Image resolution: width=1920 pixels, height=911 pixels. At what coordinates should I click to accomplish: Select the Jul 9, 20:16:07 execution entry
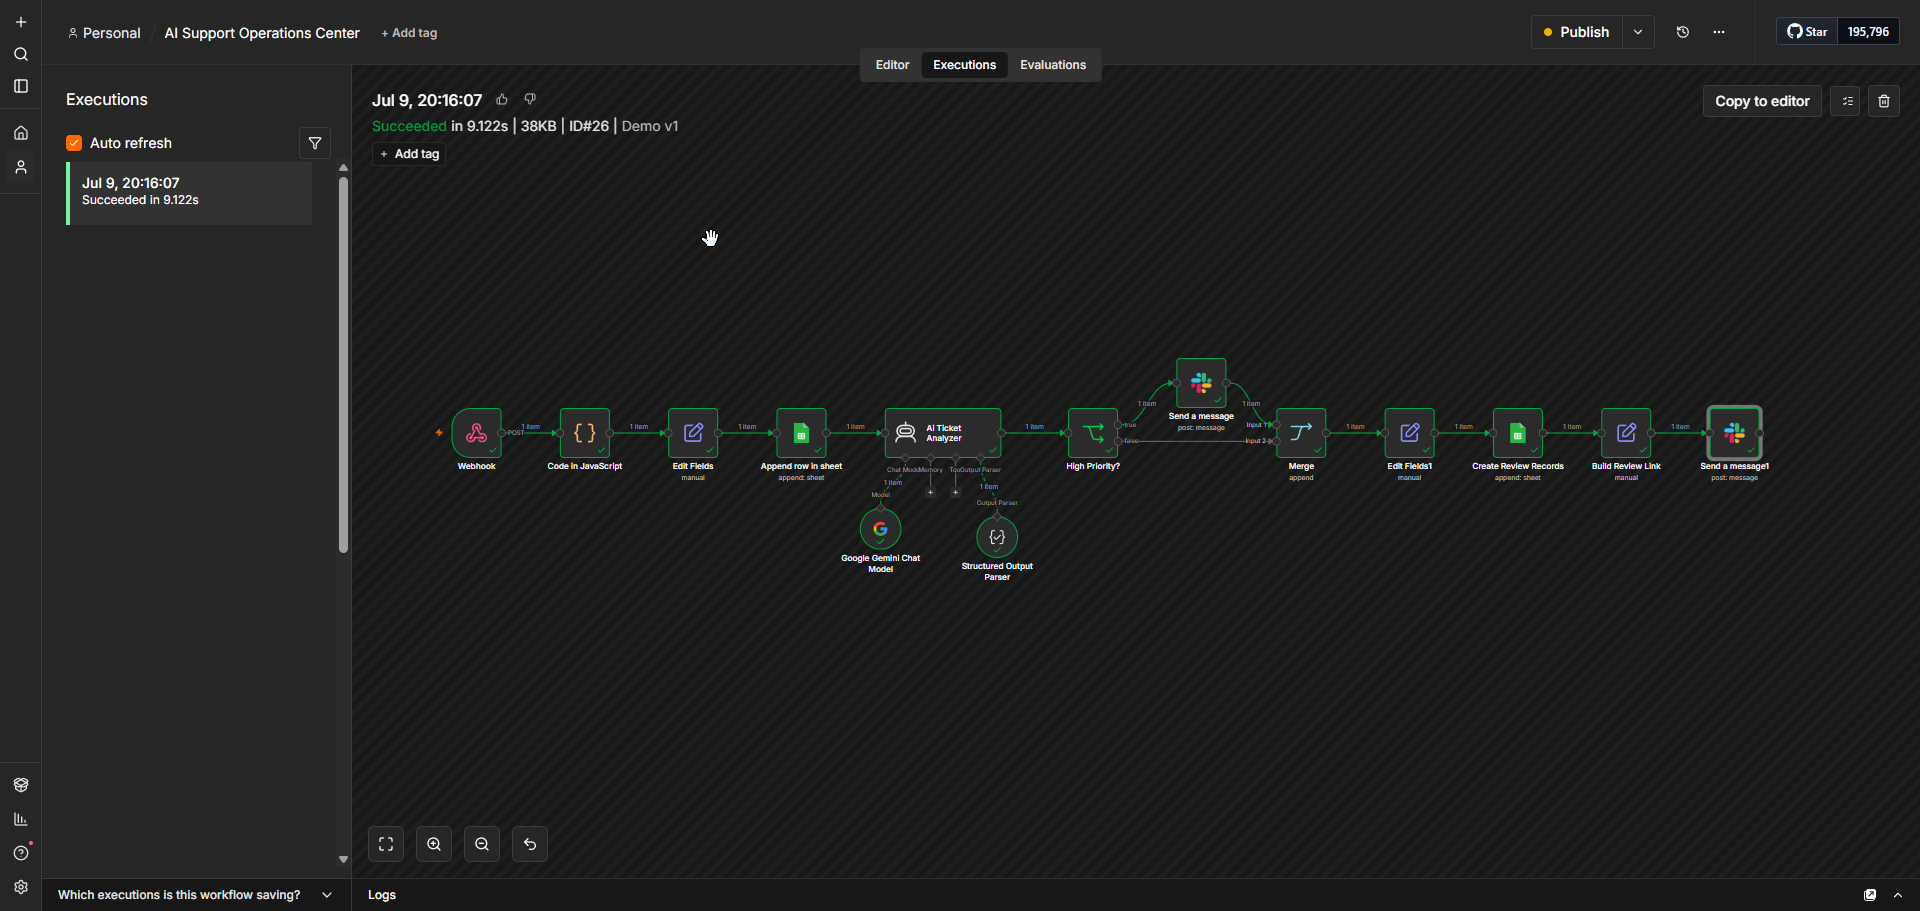(189, 193)
